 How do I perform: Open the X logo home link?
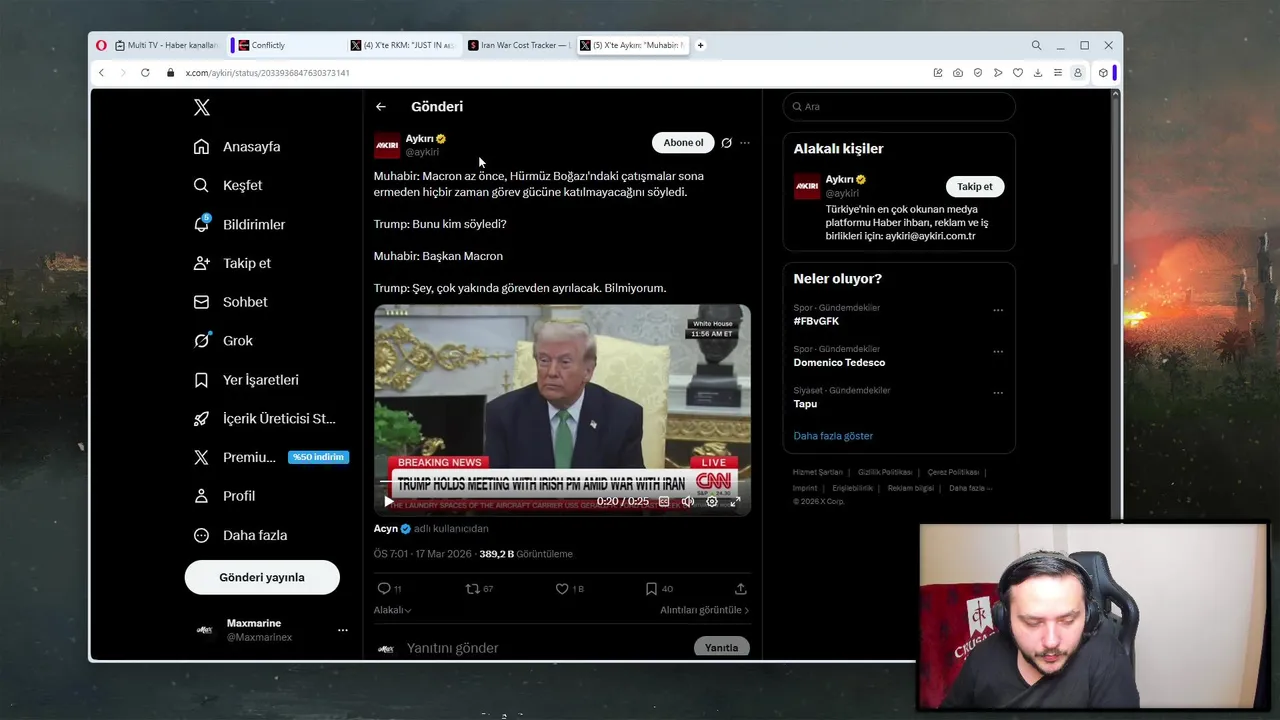[201, 108]
